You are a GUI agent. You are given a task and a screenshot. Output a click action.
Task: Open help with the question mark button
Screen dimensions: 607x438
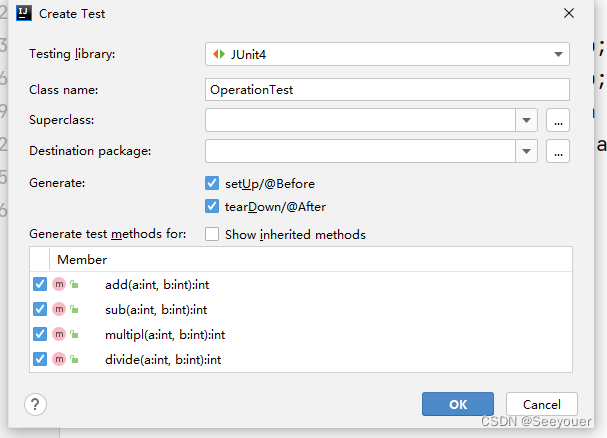35,404
